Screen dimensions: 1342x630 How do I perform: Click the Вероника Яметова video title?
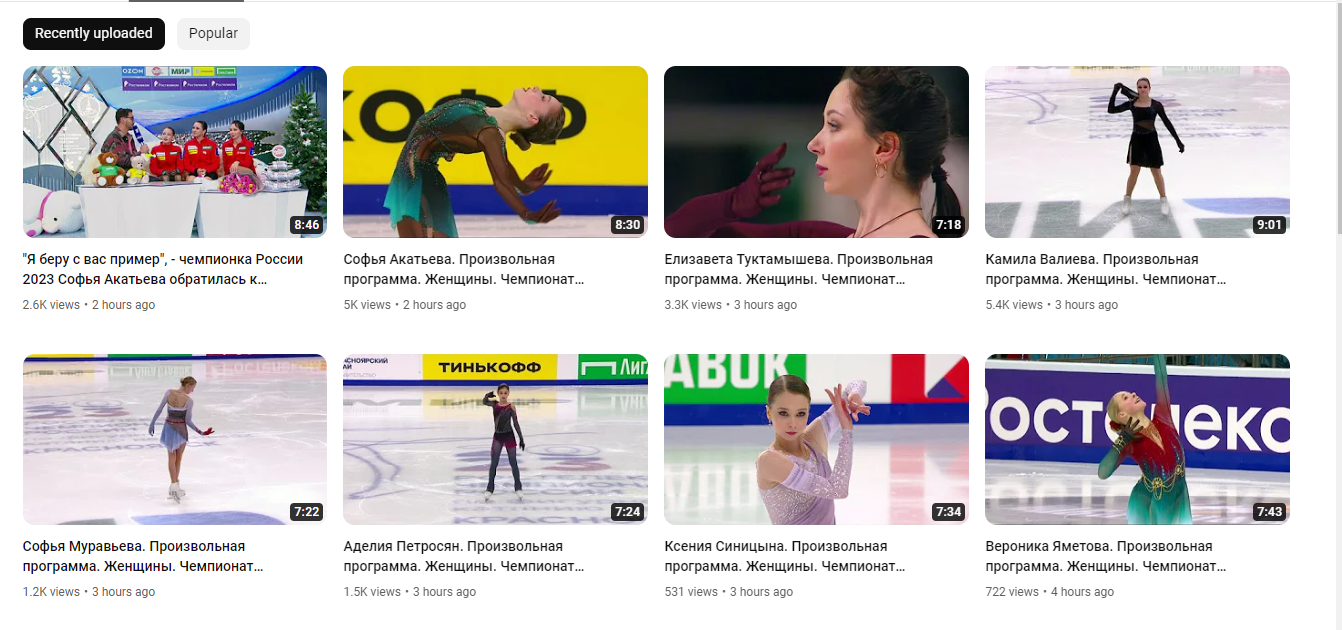tap(1106, 556)
